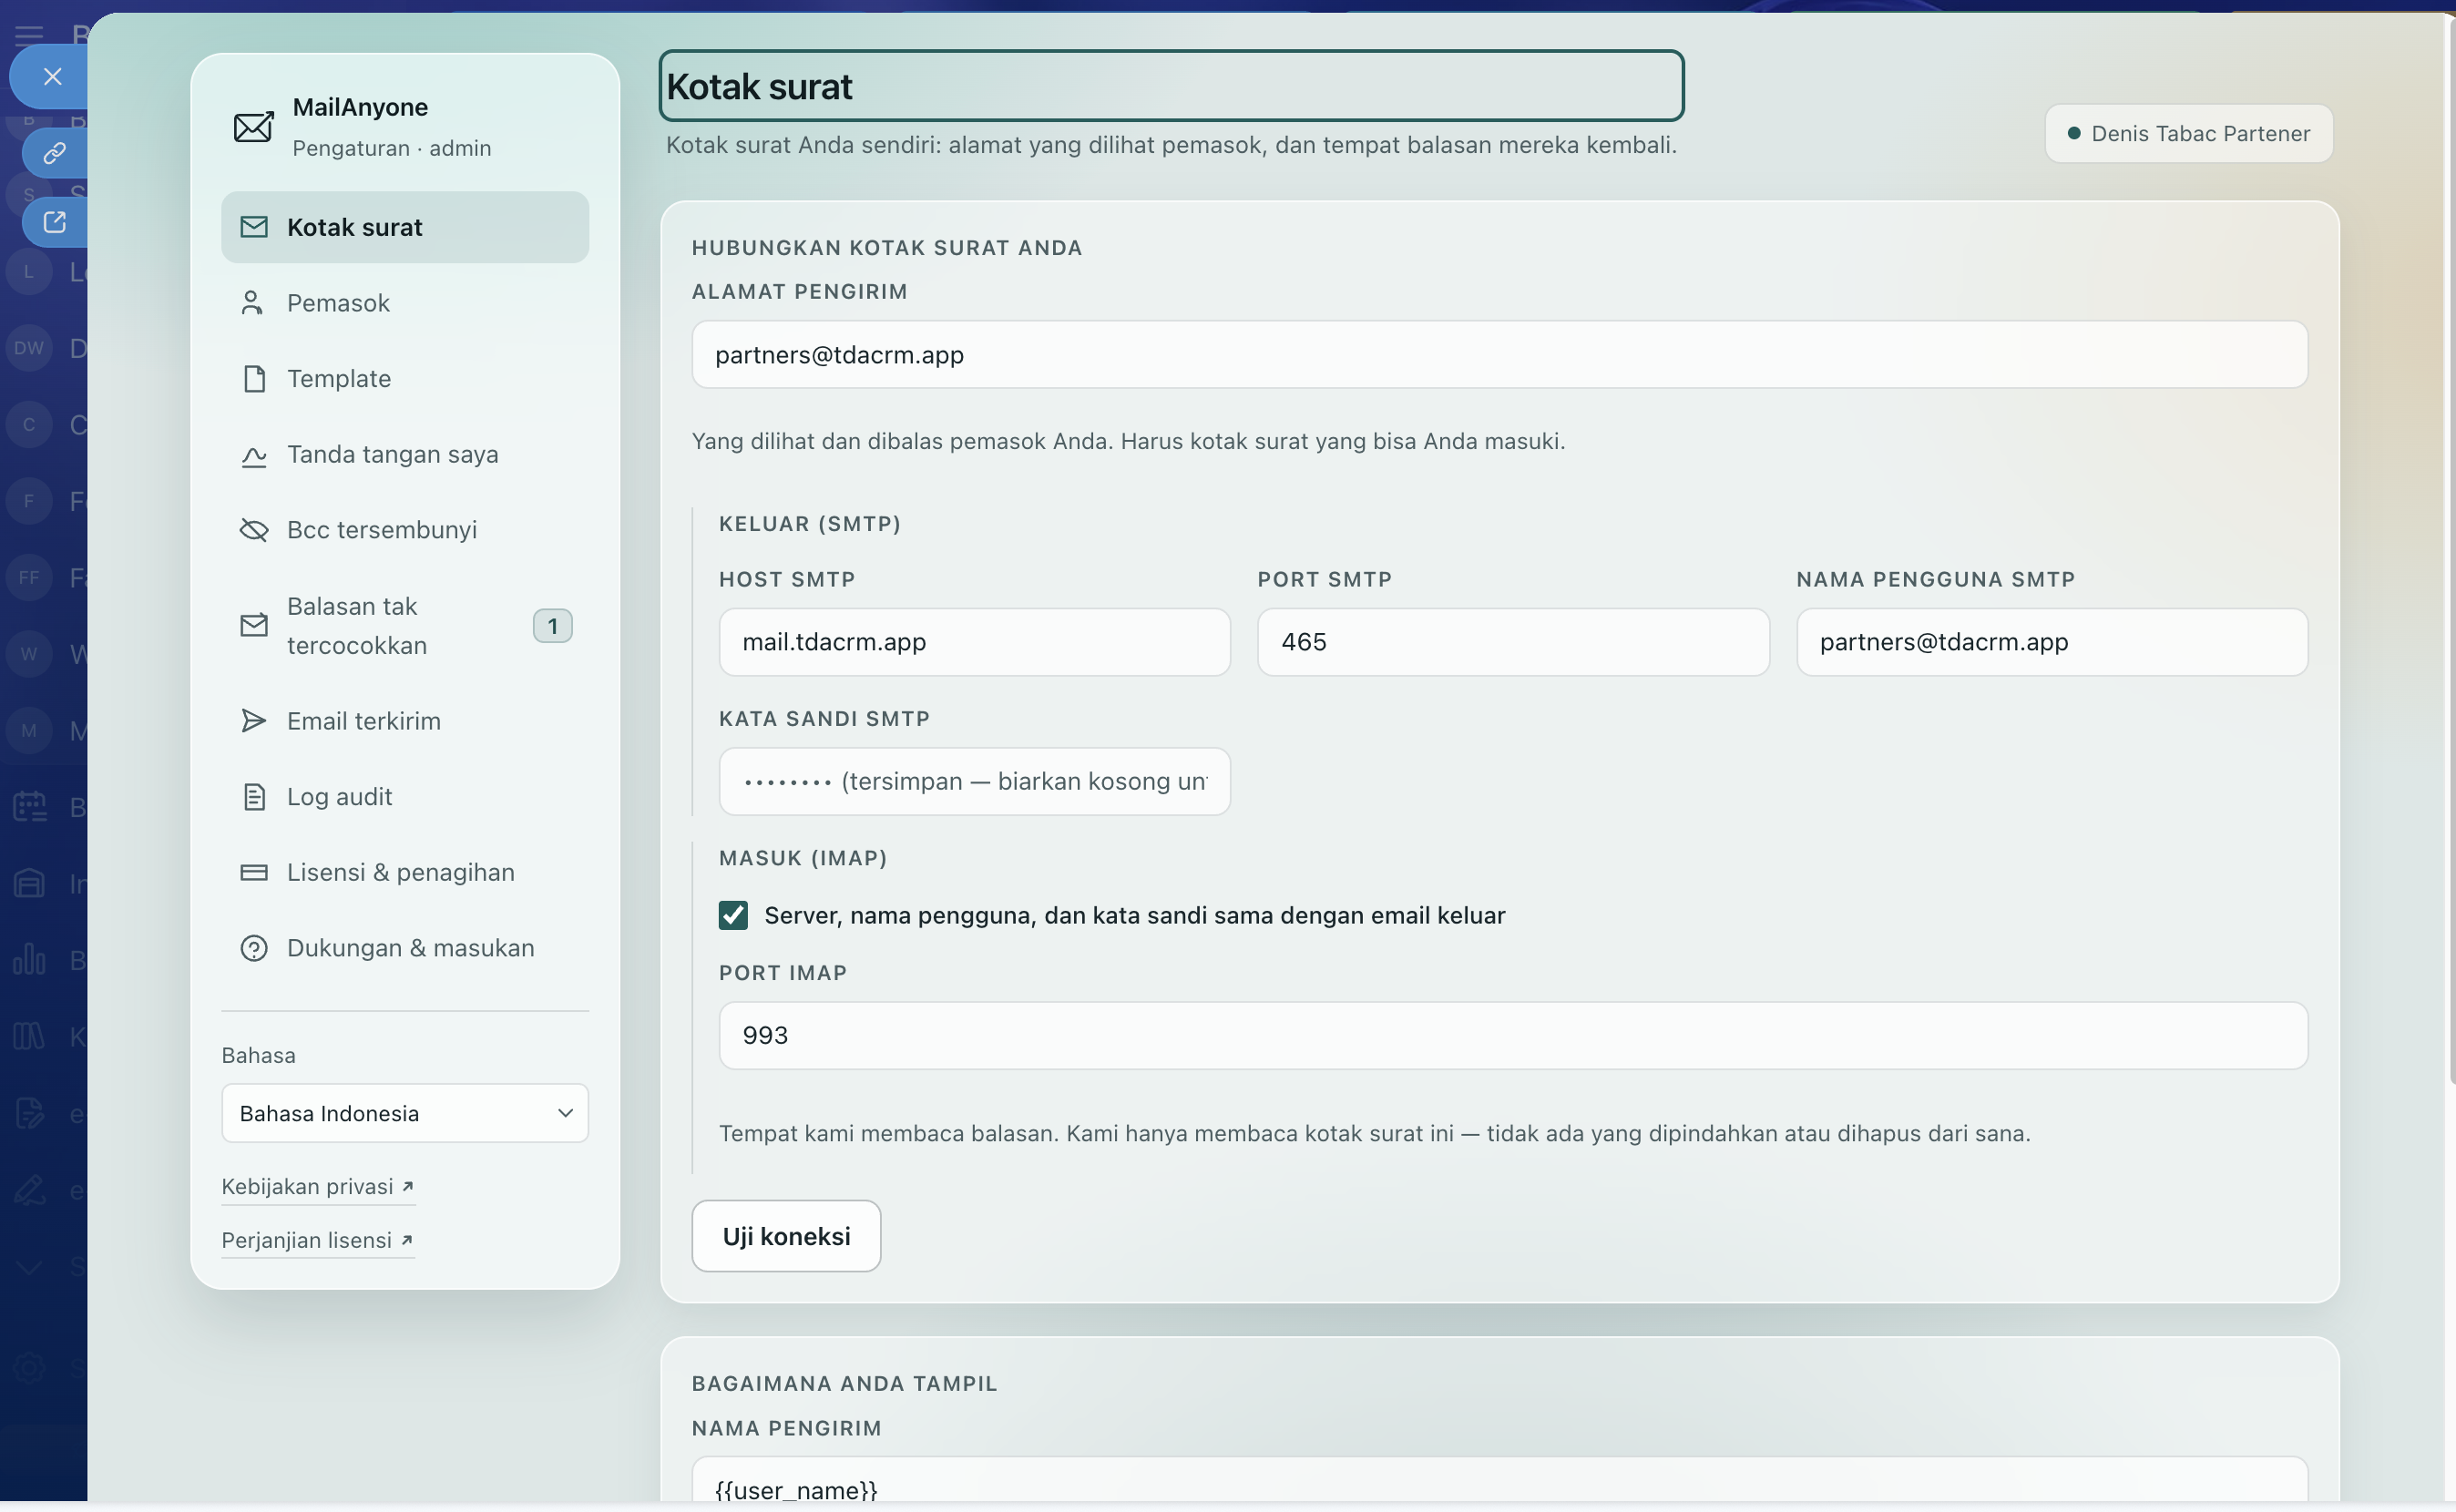Click the Dukungan & masukan help icon

coord(253,948)
